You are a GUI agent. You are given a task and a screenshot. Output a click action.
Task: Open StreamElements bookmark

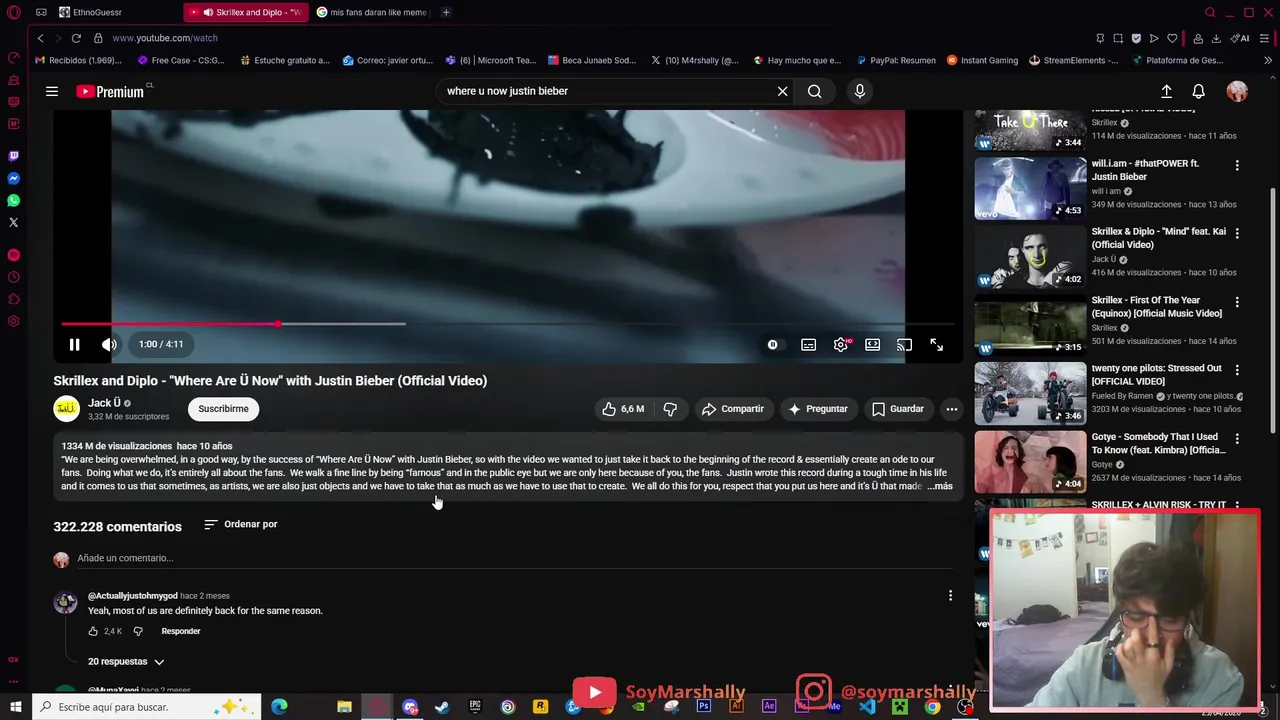(x=1074, y=60)
